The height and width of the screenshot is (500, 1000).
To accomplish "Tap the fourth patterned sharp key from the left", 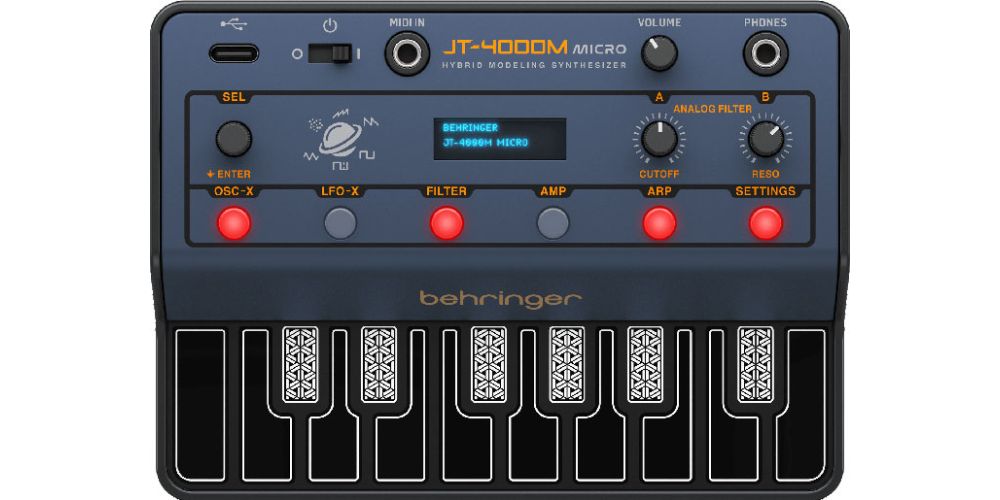I will click(x=567, y=364).
